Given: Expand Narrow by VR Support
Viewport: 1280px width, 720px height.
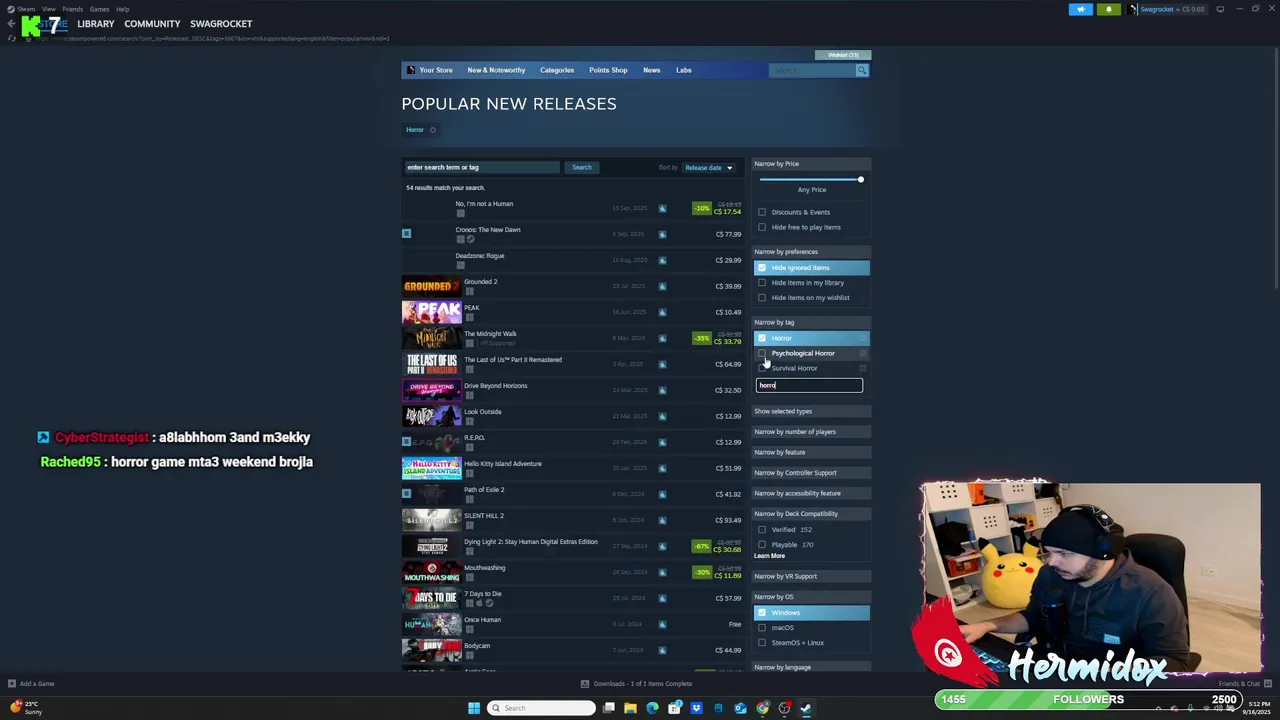Looking at the screenshot, I should point(811,576).
